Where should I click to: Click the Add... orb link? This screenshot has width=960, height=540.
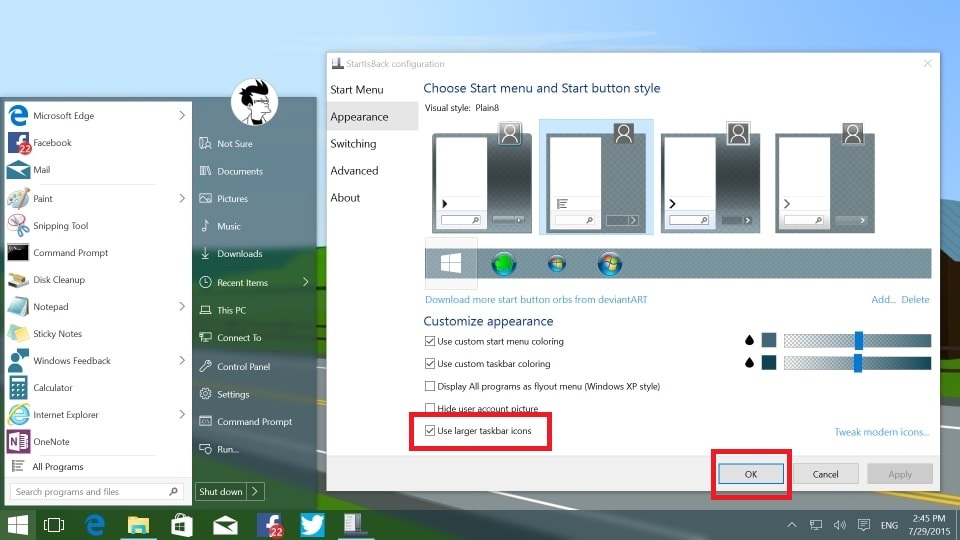coord(883,299)
